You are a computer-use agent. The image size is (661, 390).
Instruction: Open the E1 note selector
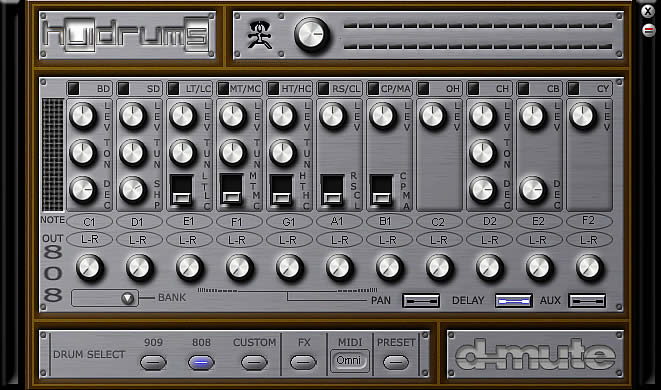tap(189, 221)
